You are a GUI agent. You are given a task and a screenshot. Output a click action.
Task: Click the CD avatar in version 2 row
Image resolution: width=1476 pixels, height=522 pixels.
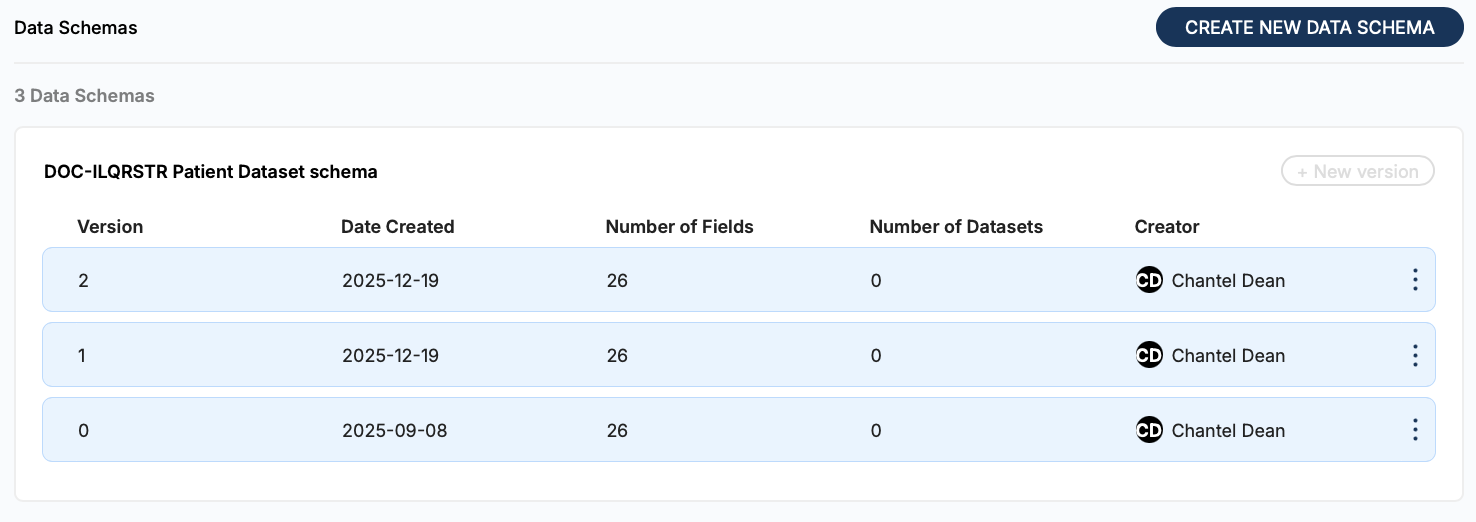point(1149,280)
